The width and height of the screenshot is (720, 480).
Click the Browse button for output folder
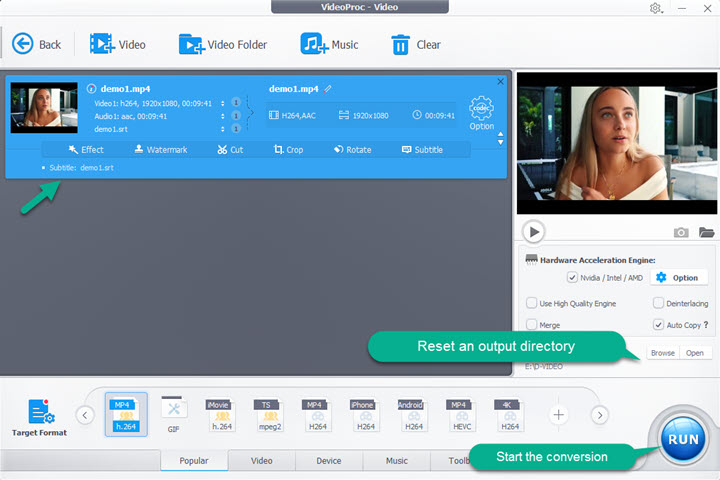[662, 353]
